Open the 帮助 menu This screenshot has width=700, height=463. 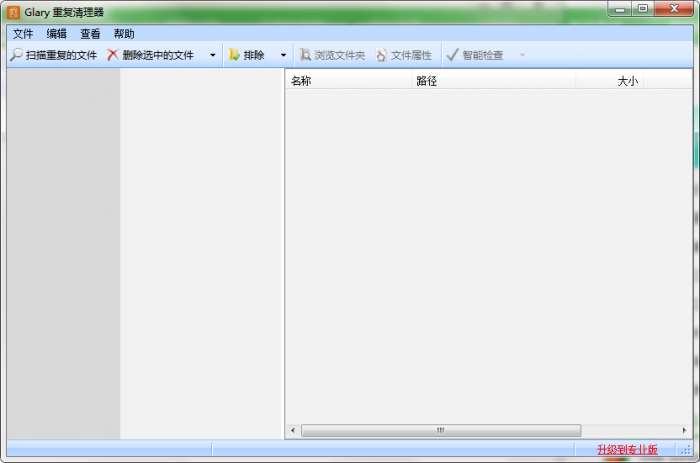tap(124, 34)
